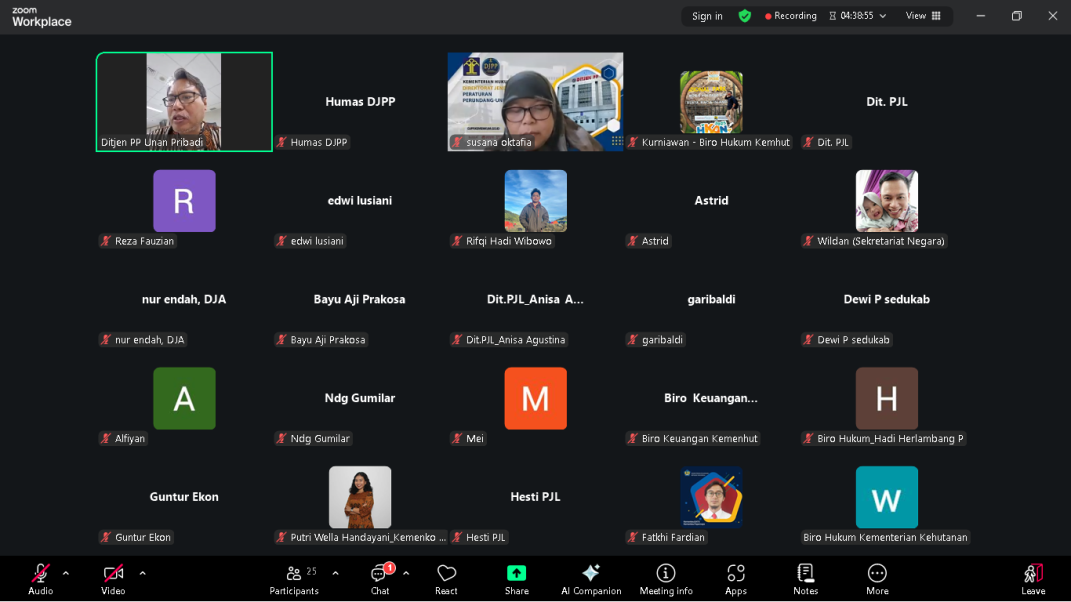Unmute your microphone with the Audio button

click(40, 578)
